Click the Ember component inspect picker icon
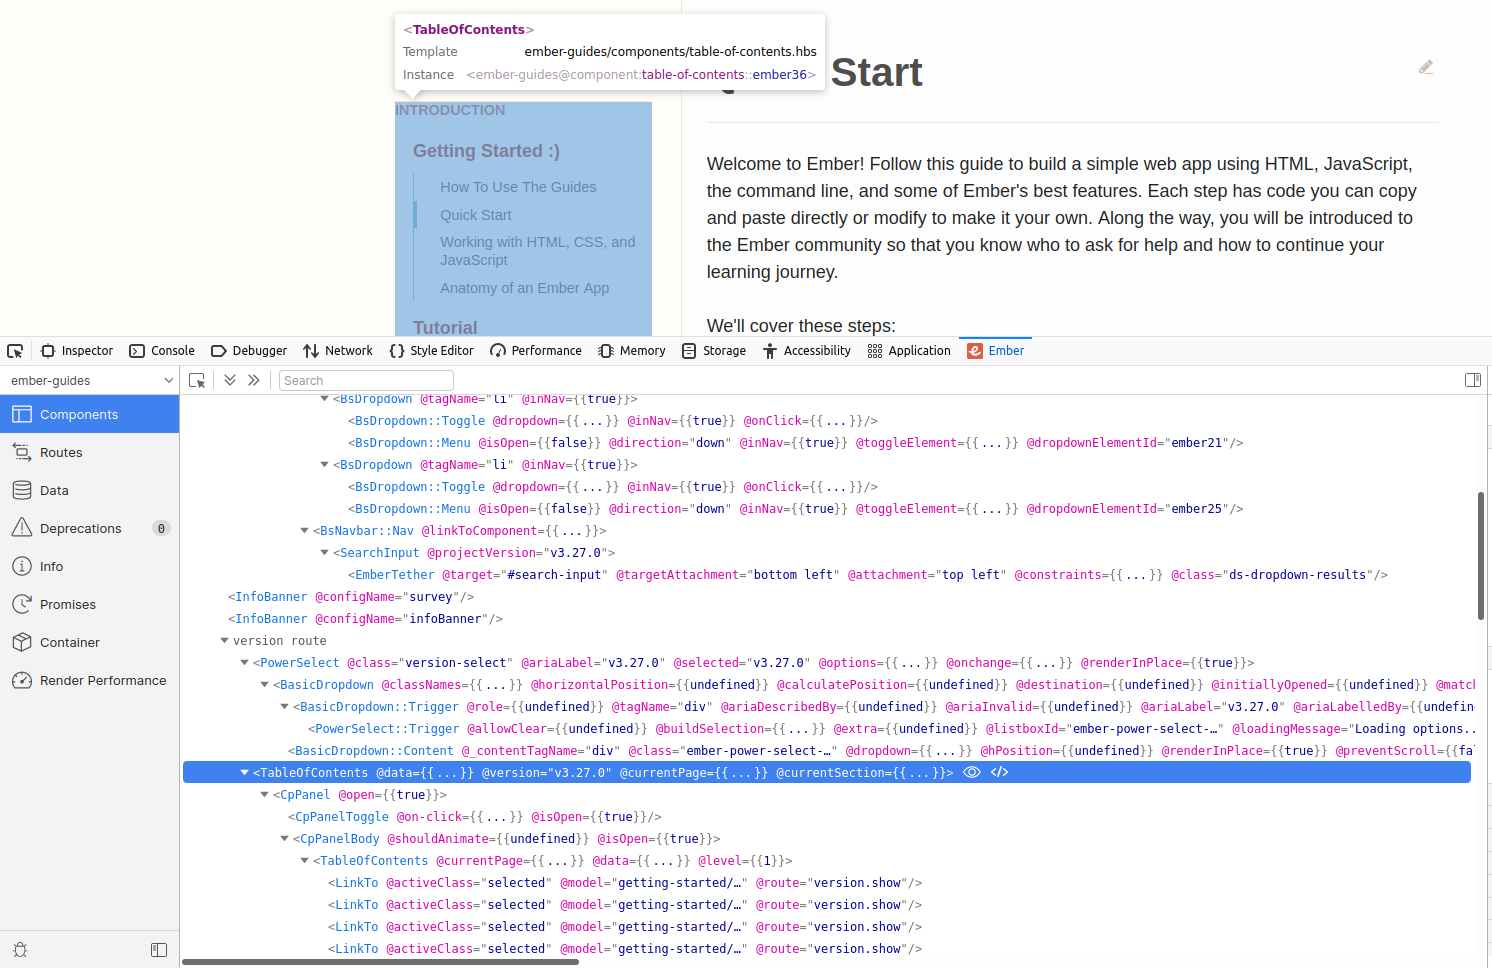 (197, 380)
